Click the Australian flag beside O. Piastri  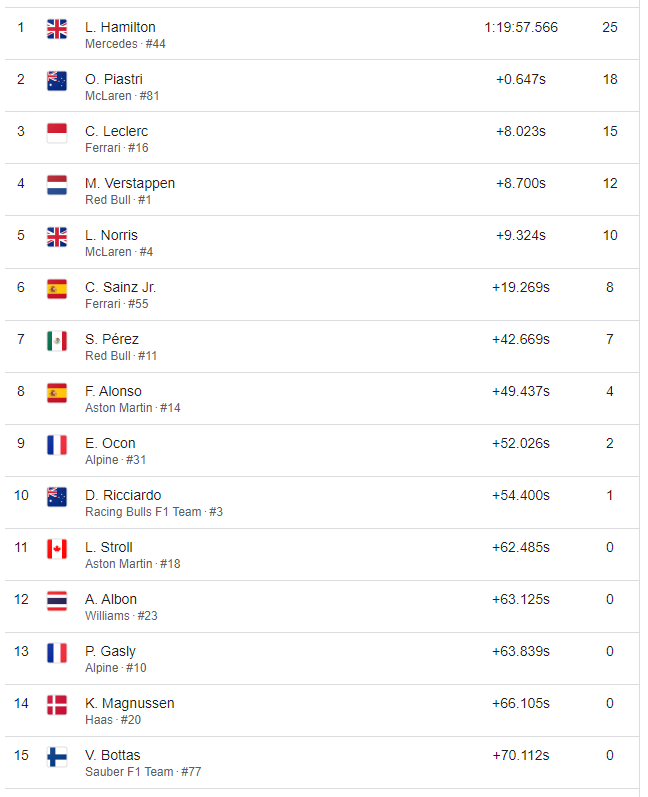pos(56,81)
